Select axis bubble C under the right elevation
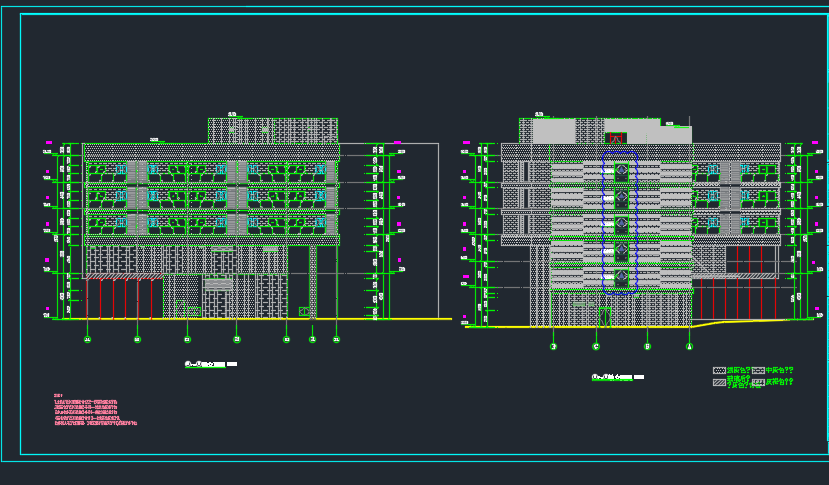829x485 pixels. [x=596, y=346]
